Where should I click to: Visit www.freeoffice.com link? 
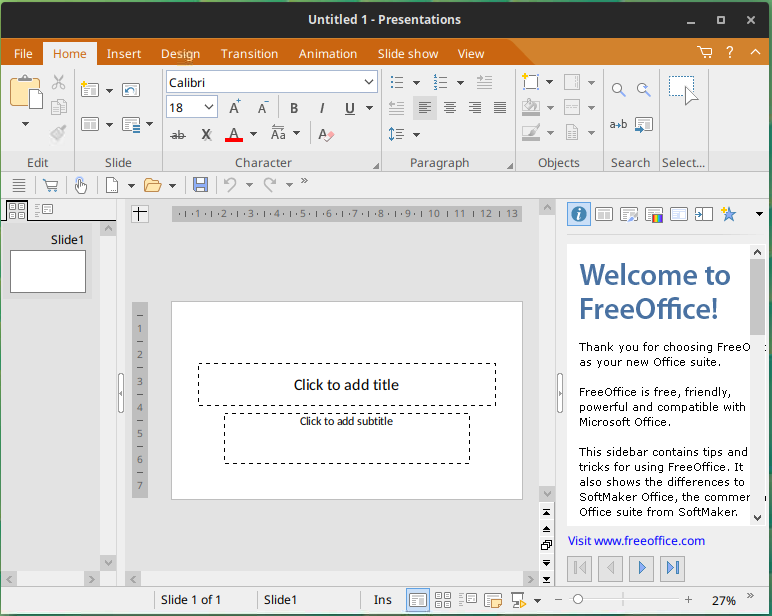pos(636,541)
